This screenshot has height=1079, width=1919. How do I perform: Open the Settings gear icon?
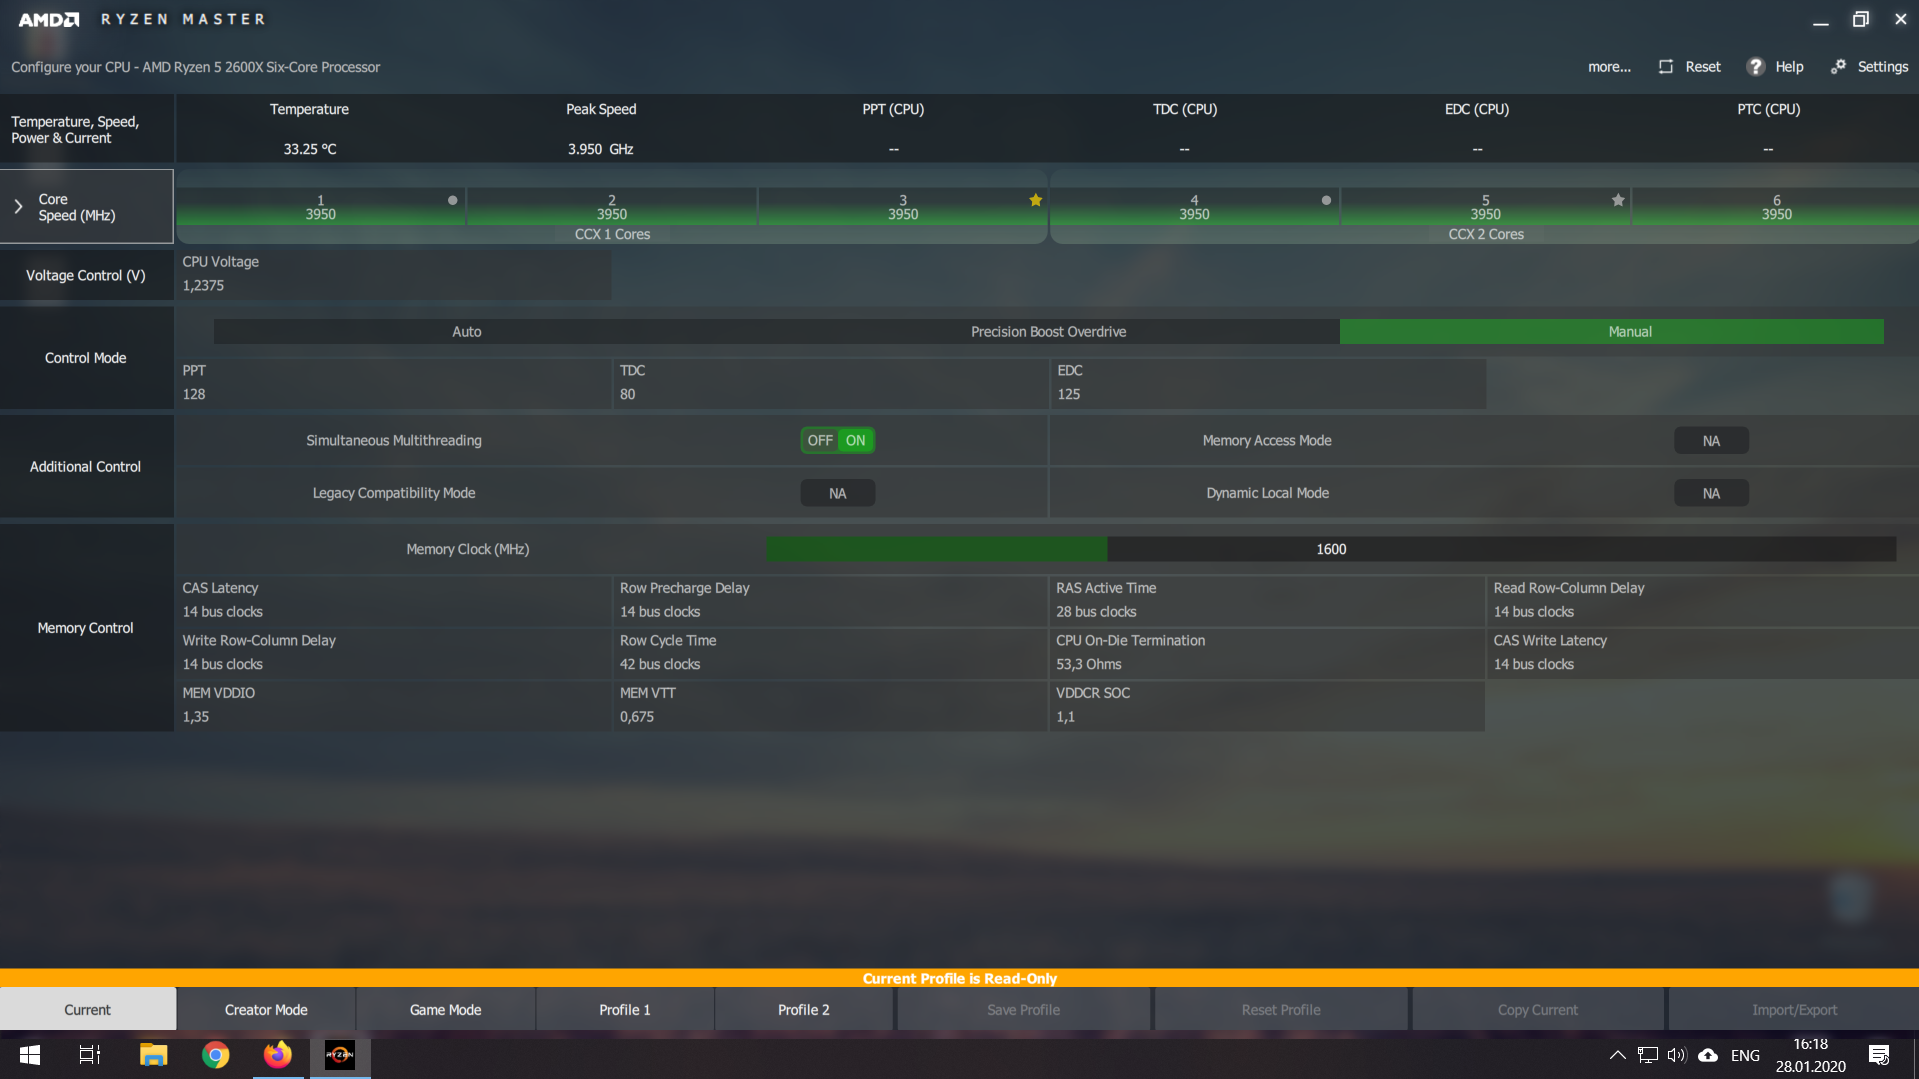1838,67
